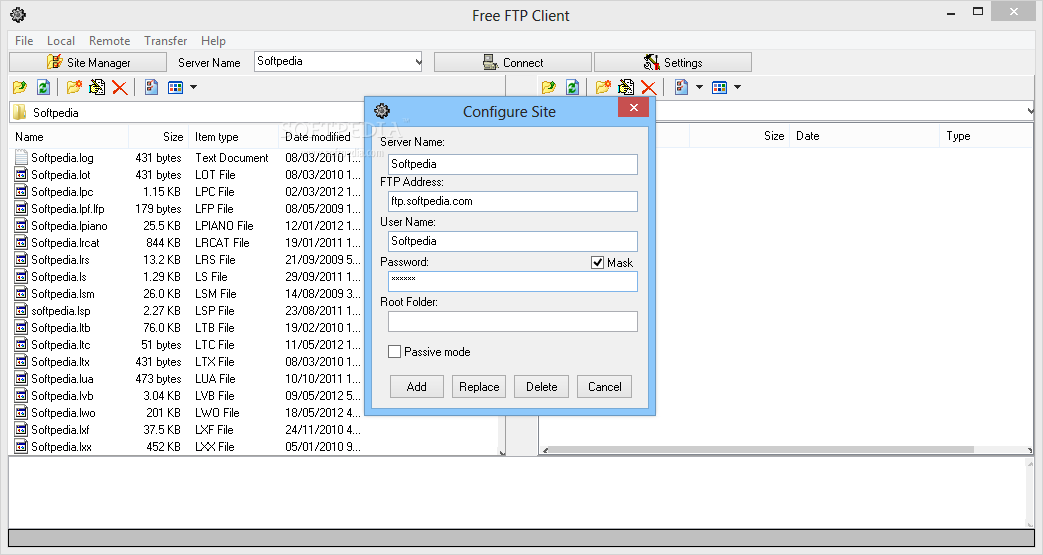
Task: Open the remote path dropdown arrow
Action: (x=1030, y=111)
